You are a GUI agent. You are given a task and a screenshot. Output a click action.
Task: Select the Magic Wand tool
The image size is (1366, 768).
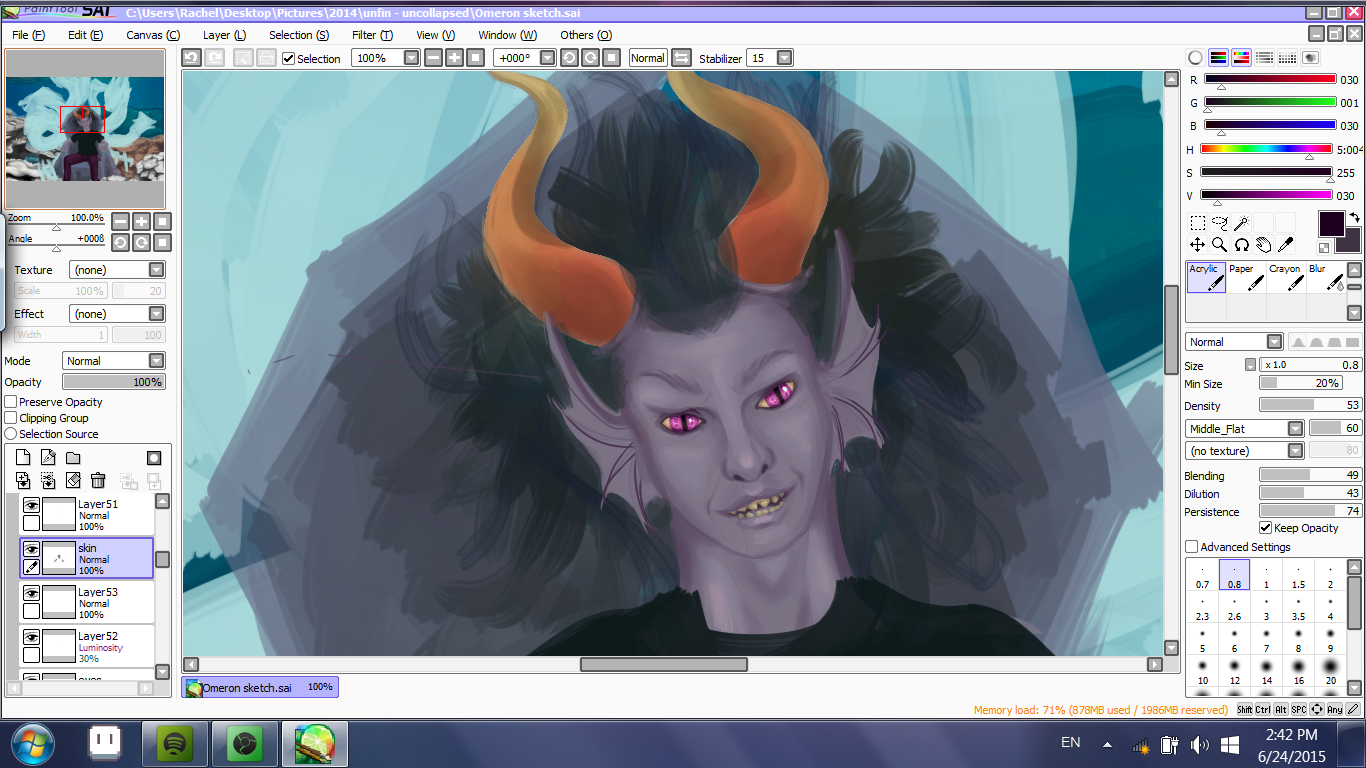pyautogui.click(x=1241, y=223)
